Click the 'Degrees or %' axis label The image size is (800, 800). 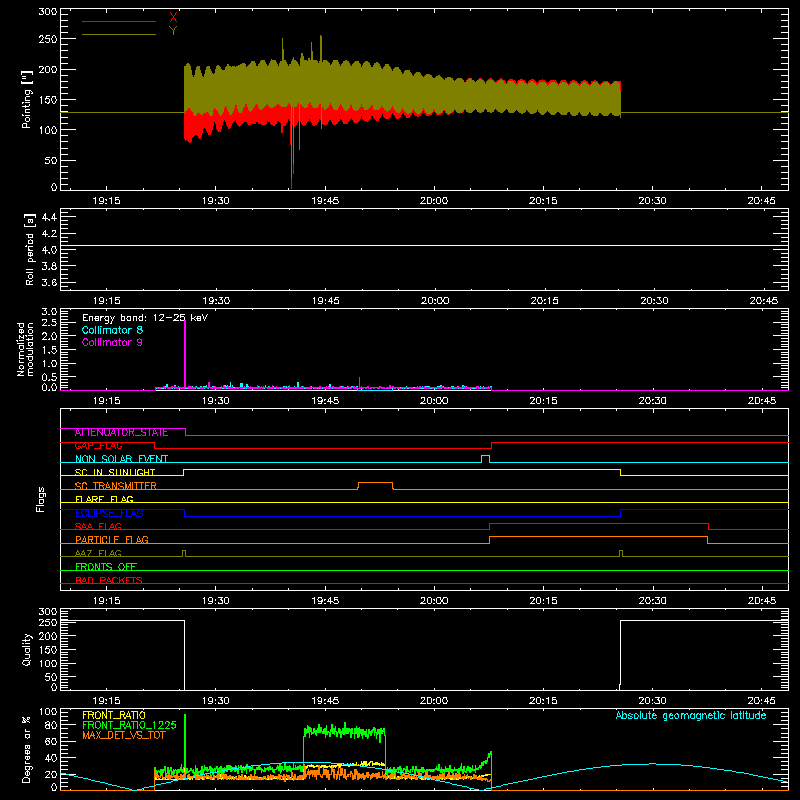coord(27,750)
